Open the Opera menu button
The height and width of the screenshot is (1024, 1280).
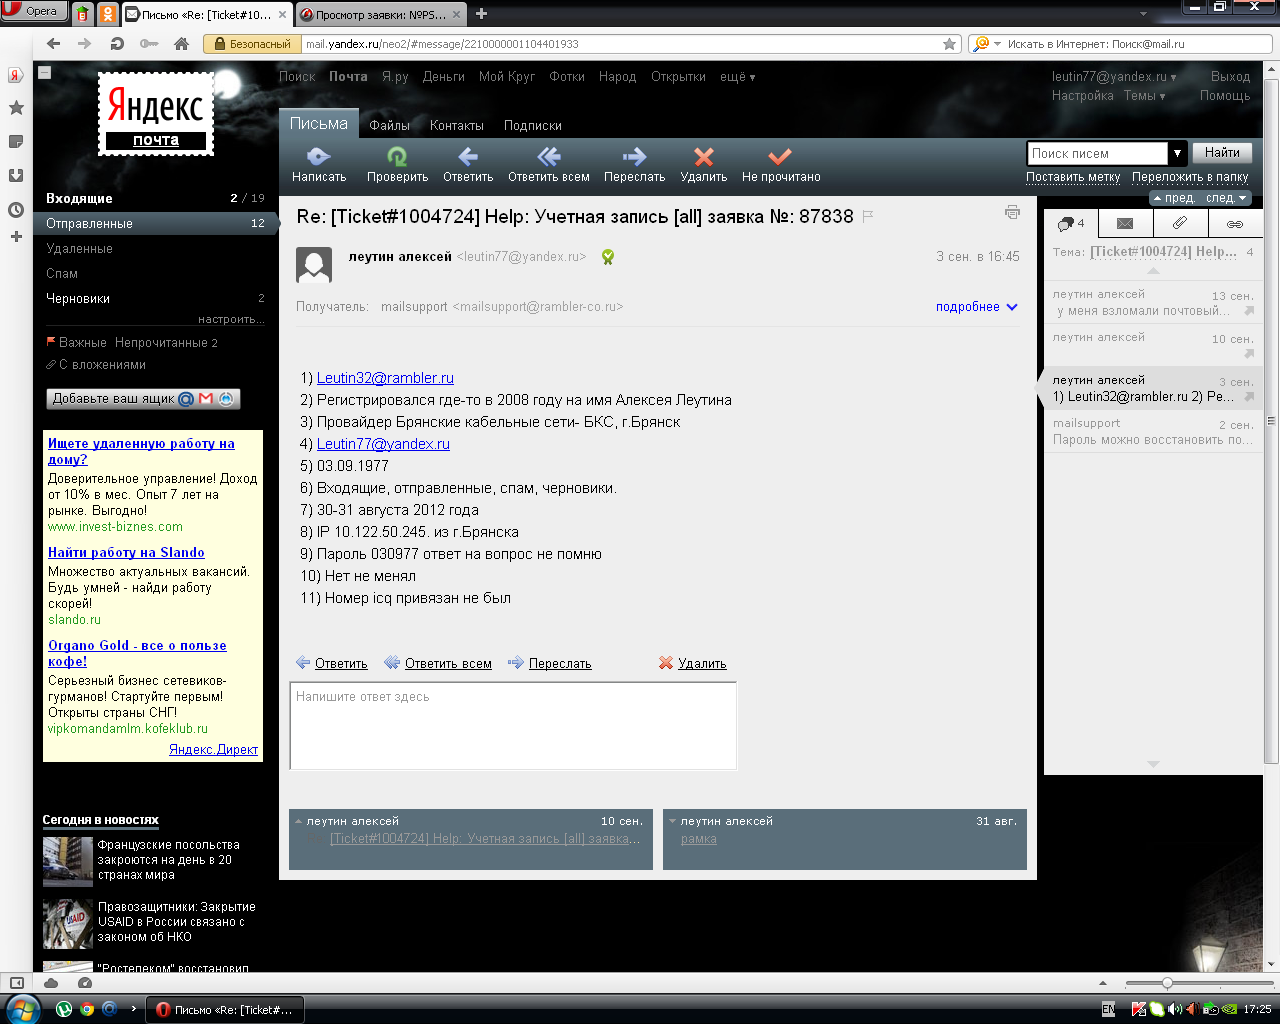point(33,11)
